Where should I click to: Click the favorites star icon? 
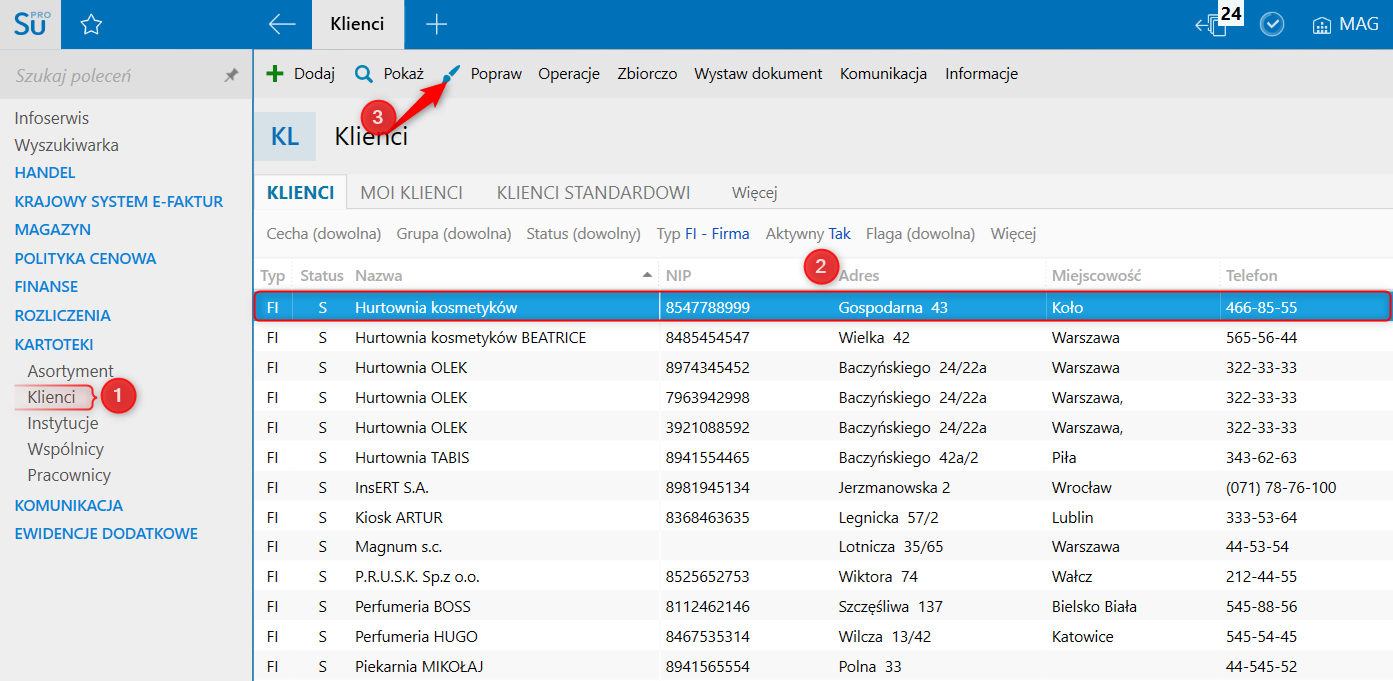91,25
